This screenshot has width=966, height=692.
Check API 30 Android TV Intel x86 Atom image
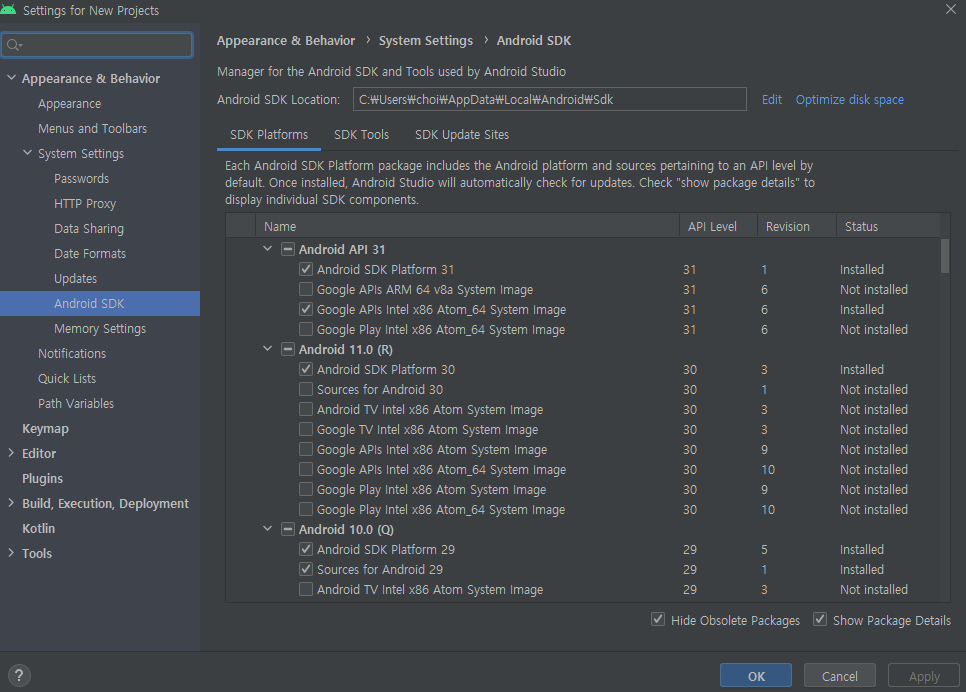click(306, 409)
